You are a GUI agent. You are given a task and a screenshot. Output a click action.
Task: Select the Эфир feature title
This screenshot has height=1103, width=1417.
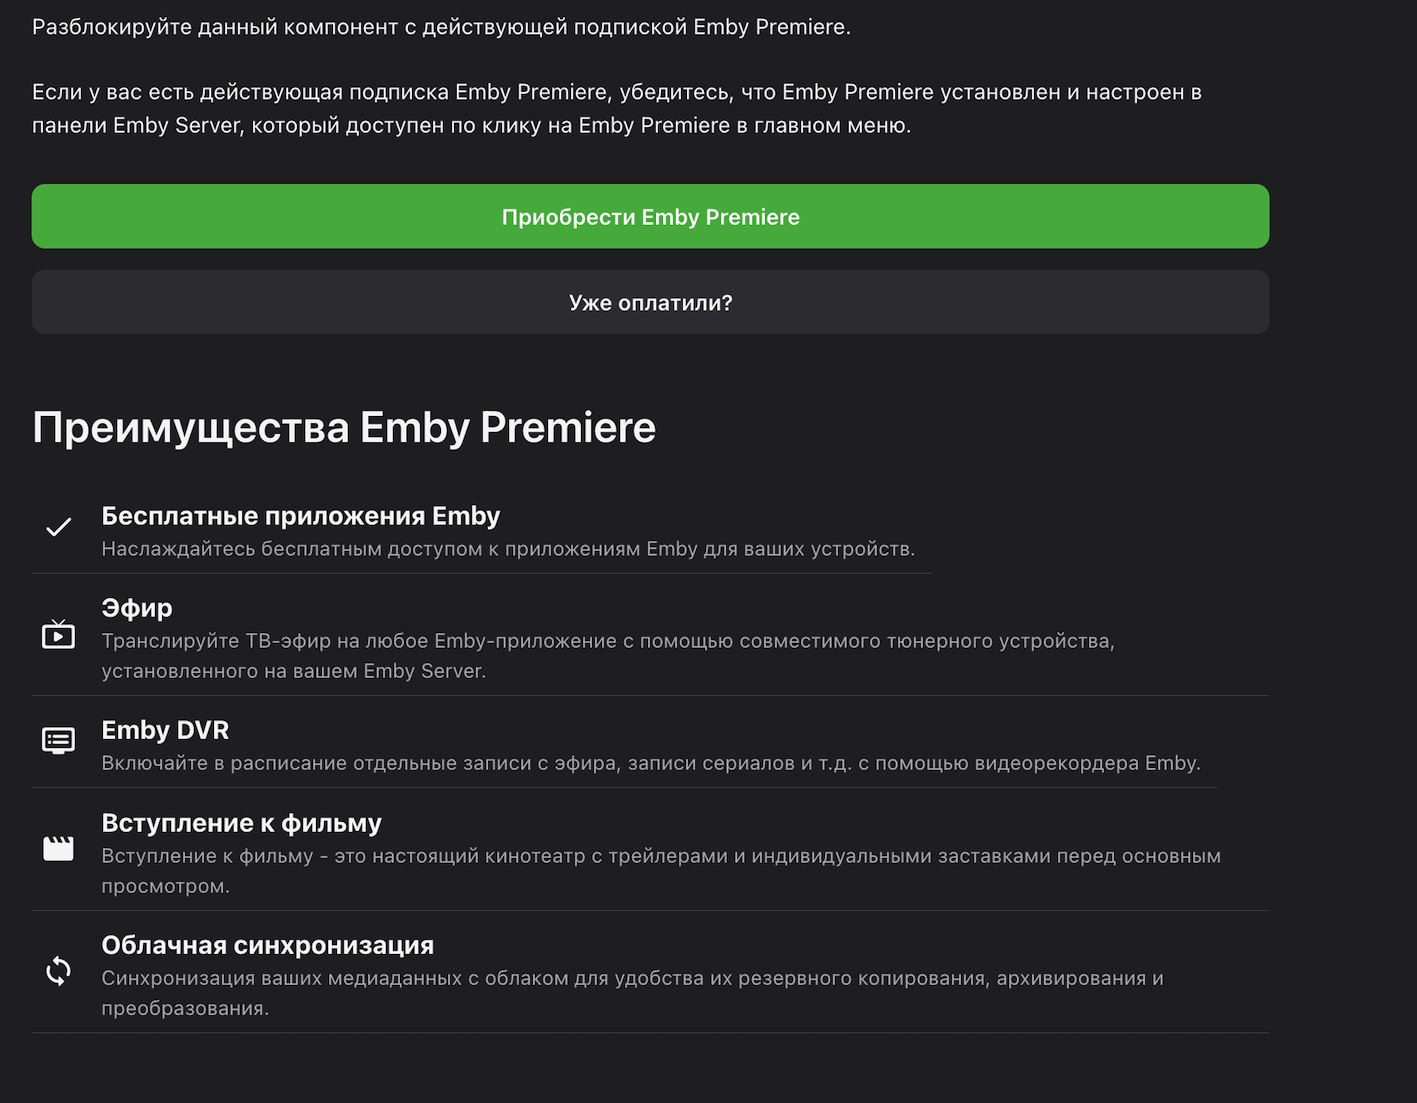[x=137, y=608]
